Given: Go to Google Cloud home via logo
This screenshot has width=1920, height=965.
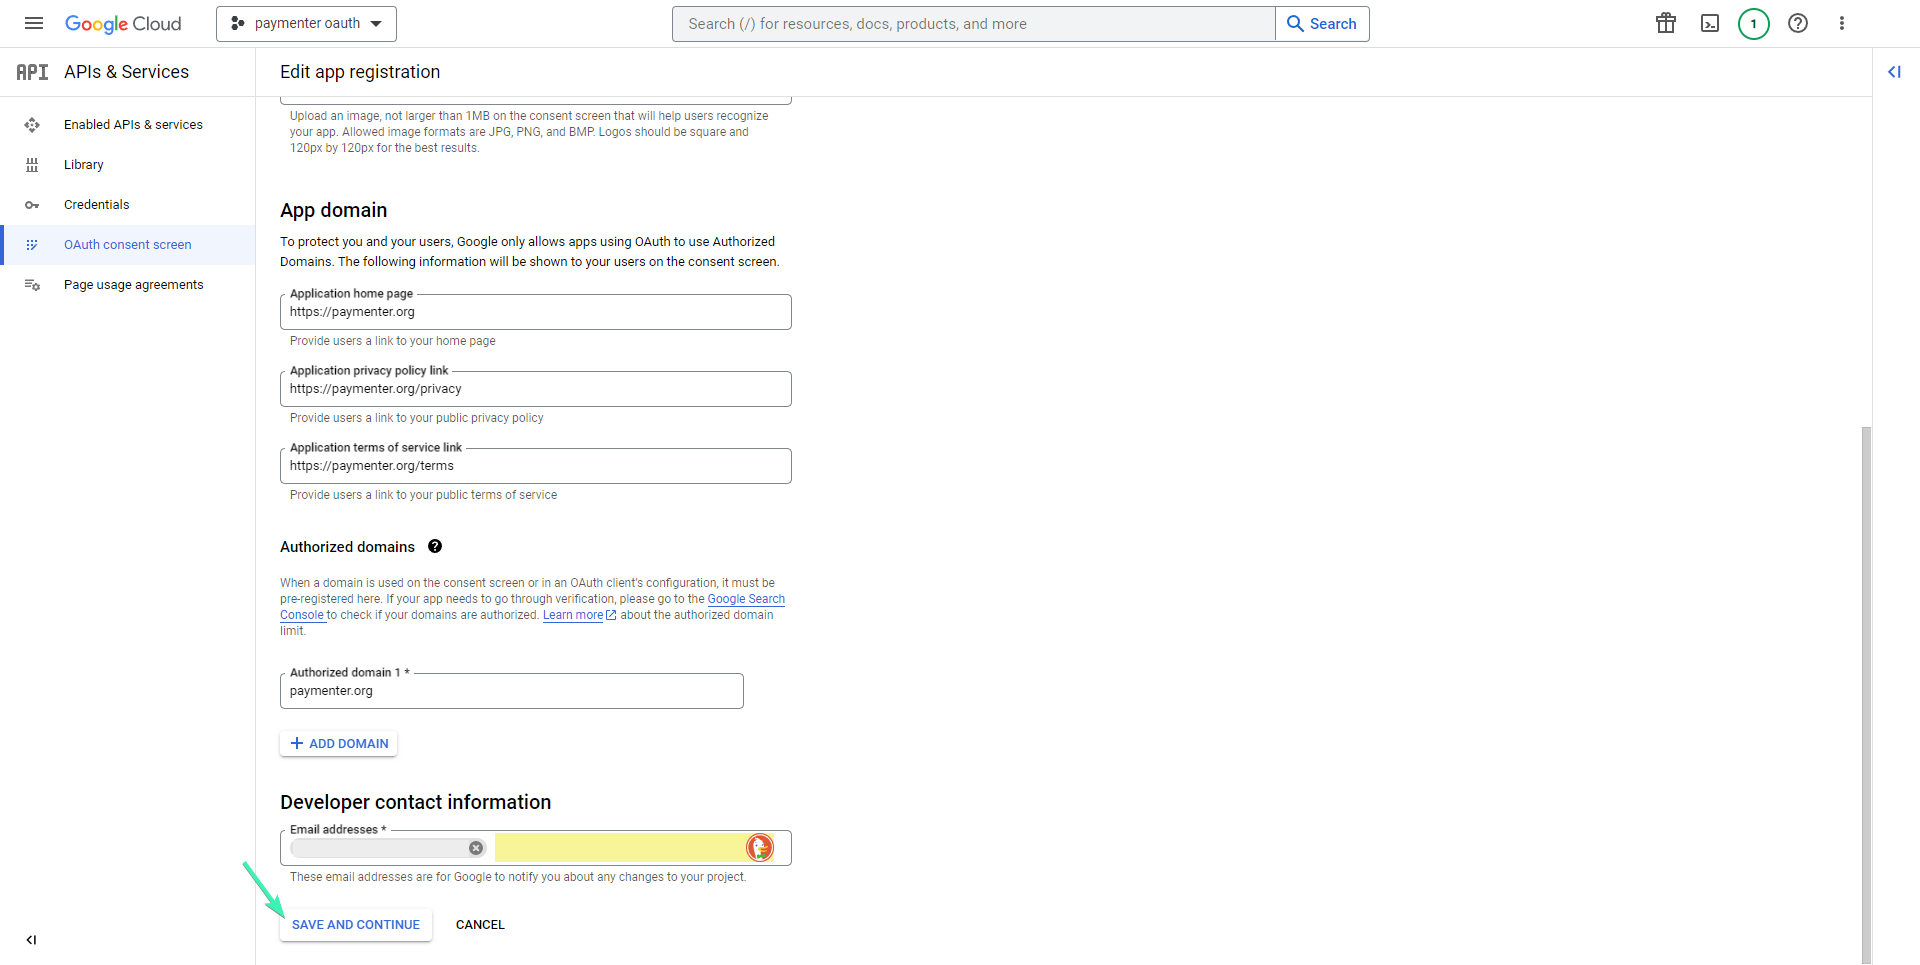Looking at the screenshot, I should click(123, 23).
